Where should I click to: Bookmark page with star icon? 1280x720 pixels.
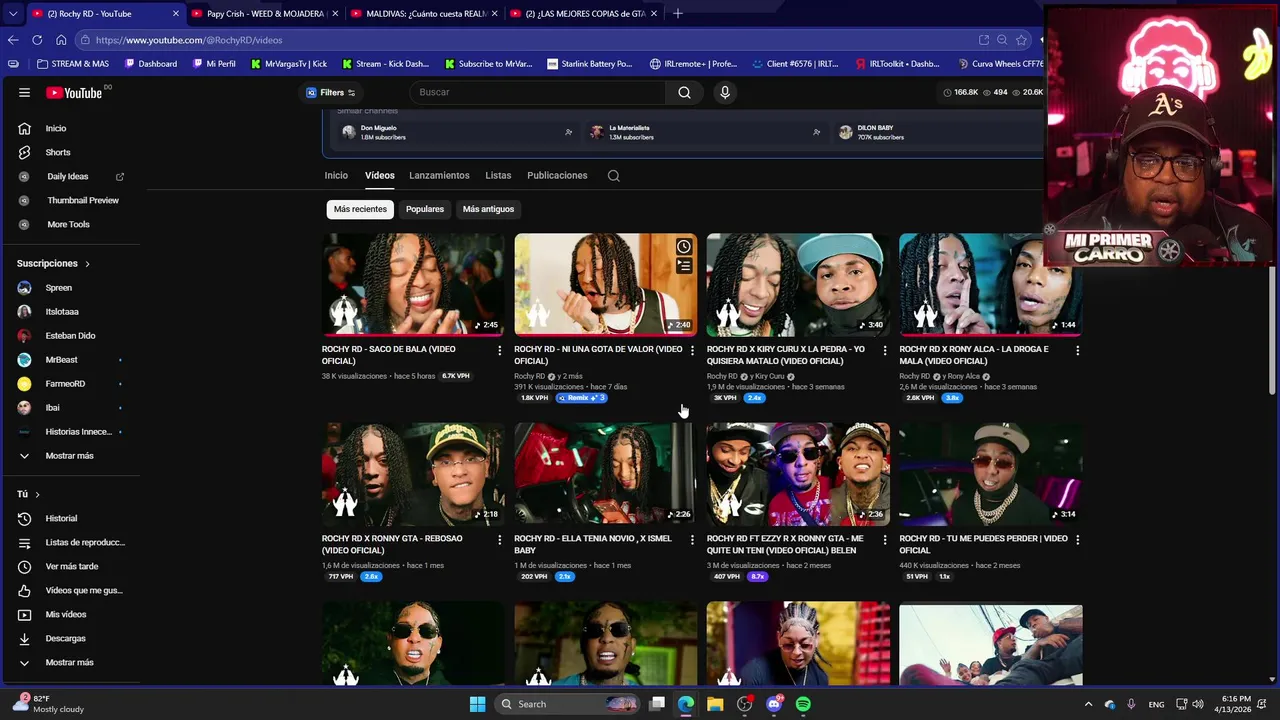coord(1021,40)
